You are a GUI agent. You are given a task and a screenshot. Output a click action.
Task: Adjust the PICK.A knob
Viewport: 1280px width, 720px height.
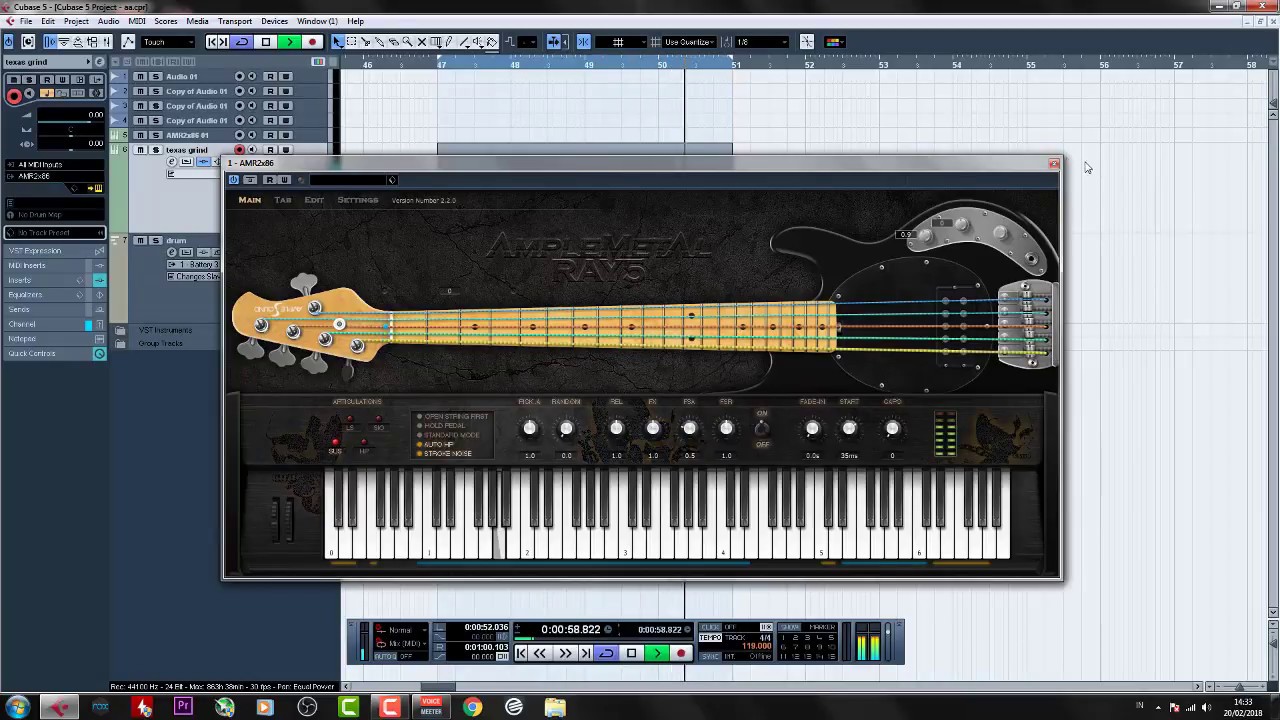(x=530, y=429)
